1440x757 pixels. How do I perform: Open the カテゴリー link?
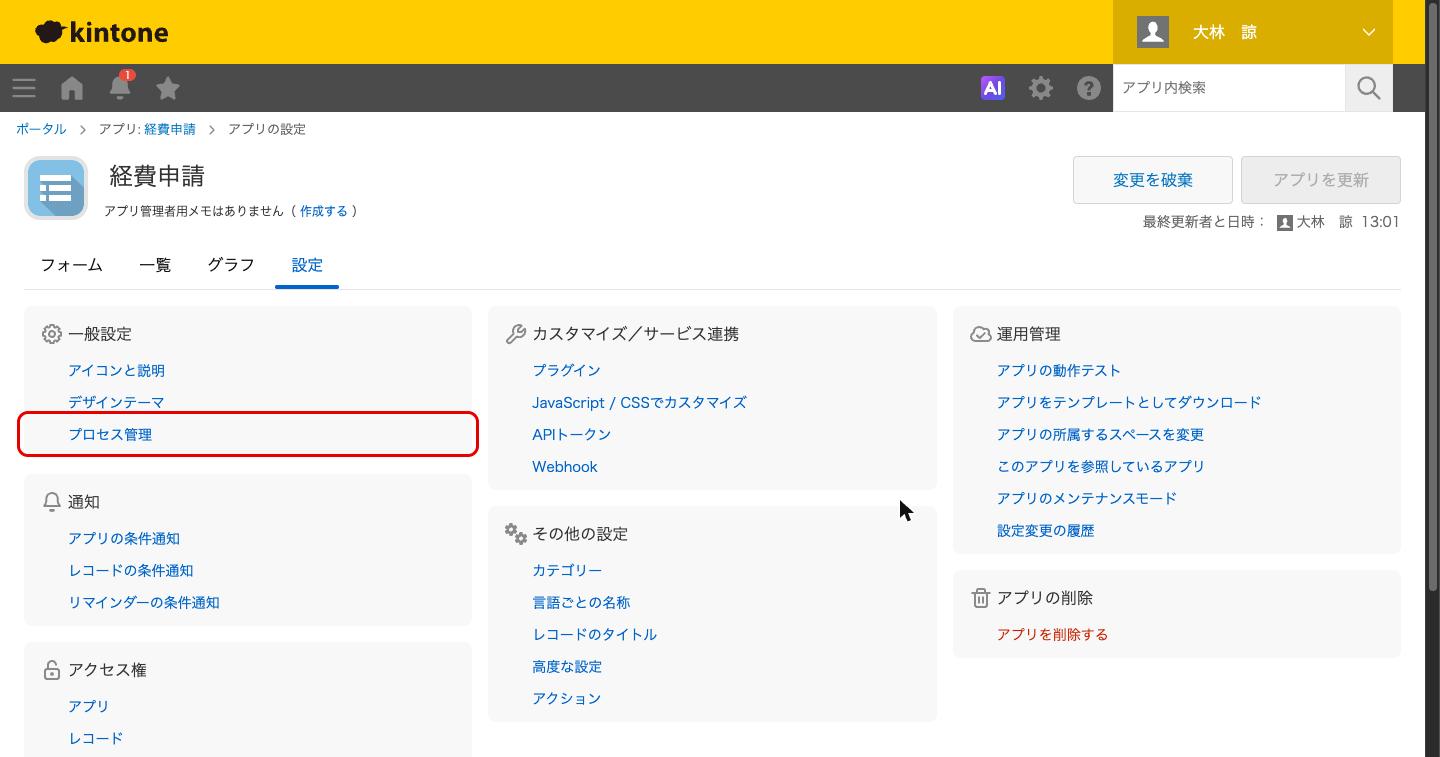pyautogui.click(x=567, y=570)
